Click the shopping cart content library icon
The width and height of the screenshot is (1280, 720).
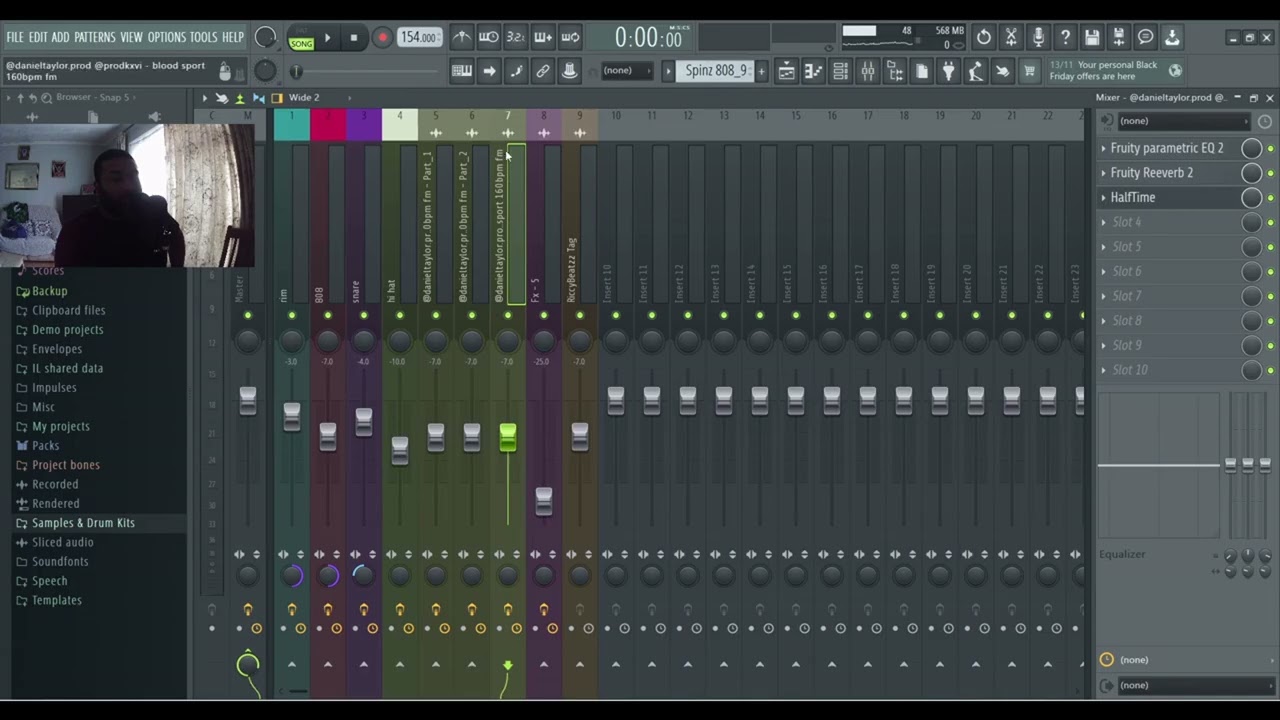(x=1029, y=71)
